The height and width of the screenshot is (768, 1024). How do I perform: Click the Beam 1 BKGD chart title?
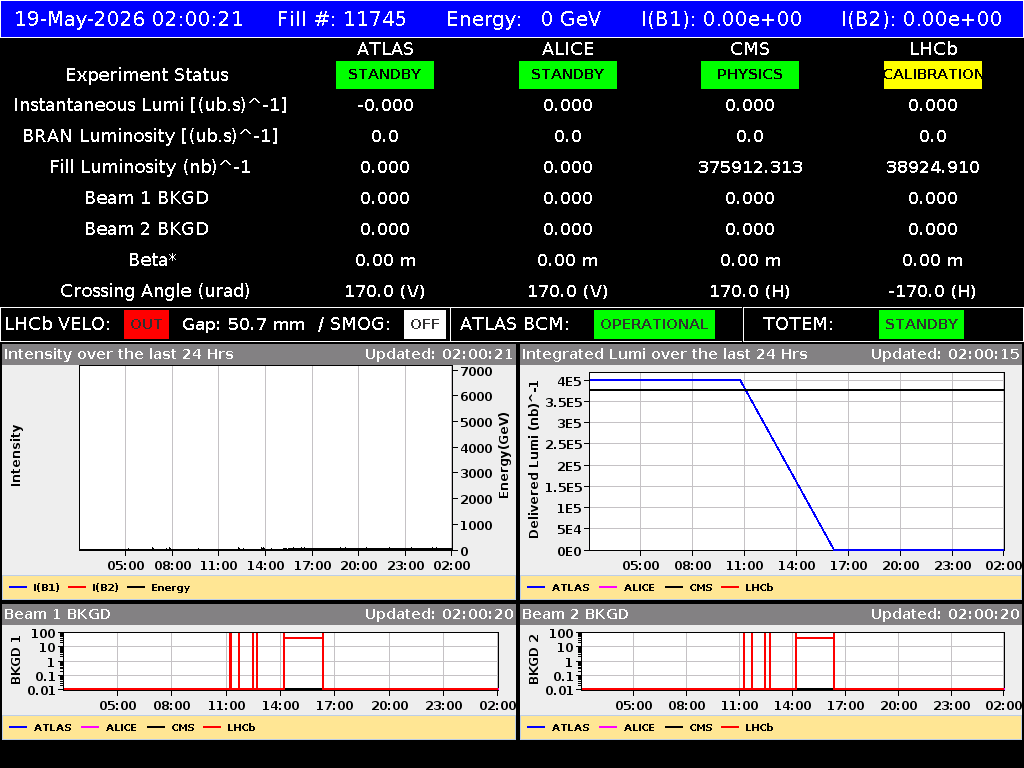click(57, 614)
